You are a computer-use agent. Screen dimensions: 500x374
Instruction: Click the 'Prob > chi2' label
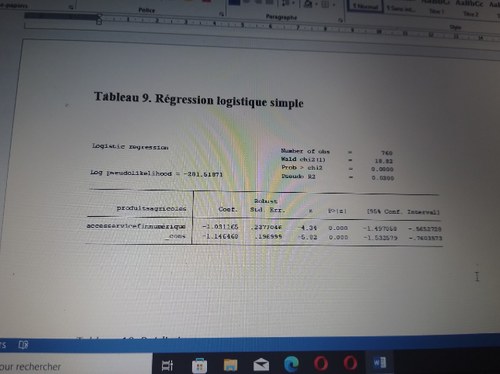pyautogui.click(x=302, y=168)
